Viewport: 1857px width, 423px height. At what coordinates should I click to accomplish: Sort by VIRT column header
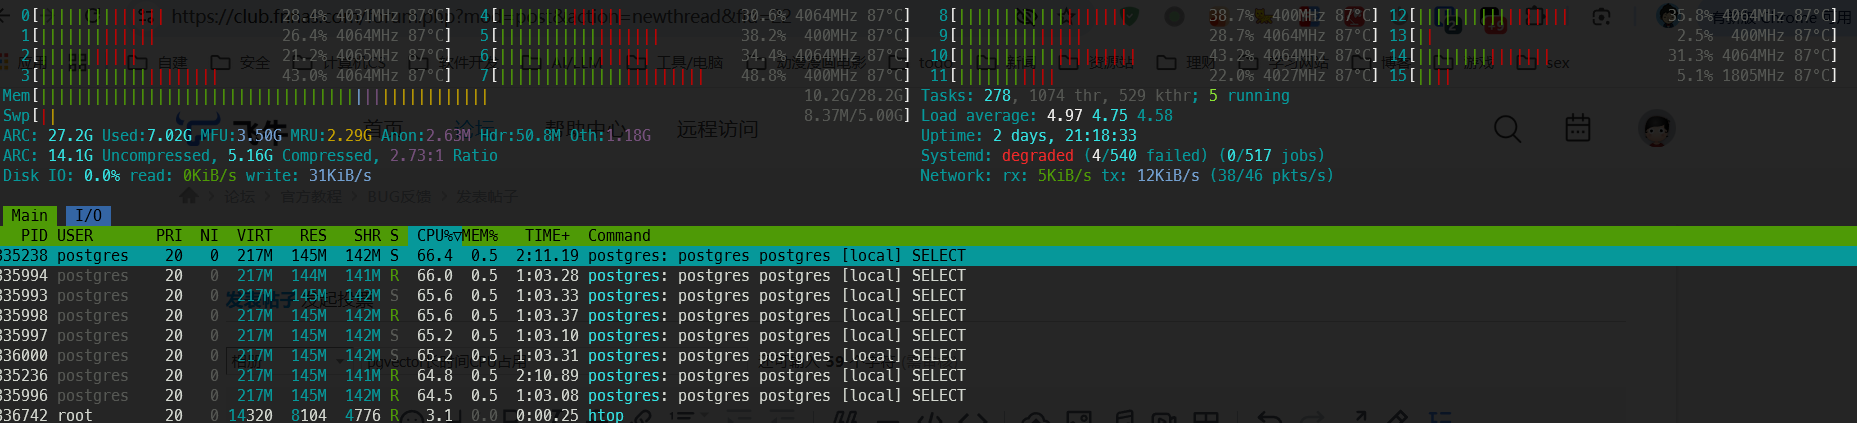[254, 235]
